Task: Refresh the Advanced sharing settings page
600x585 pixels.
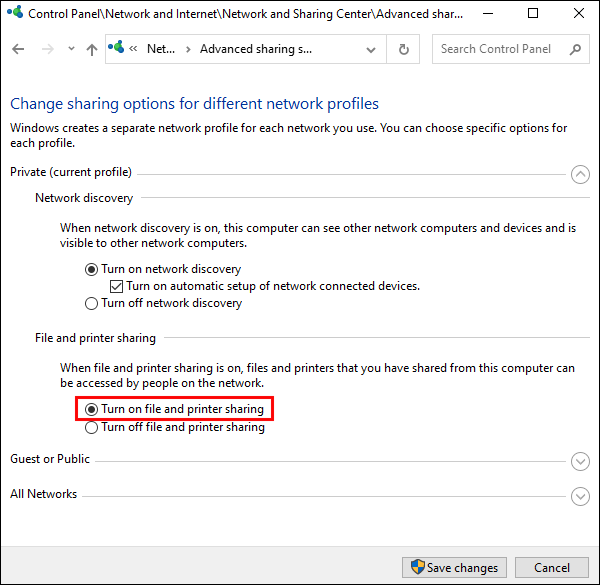Action: 403,49
